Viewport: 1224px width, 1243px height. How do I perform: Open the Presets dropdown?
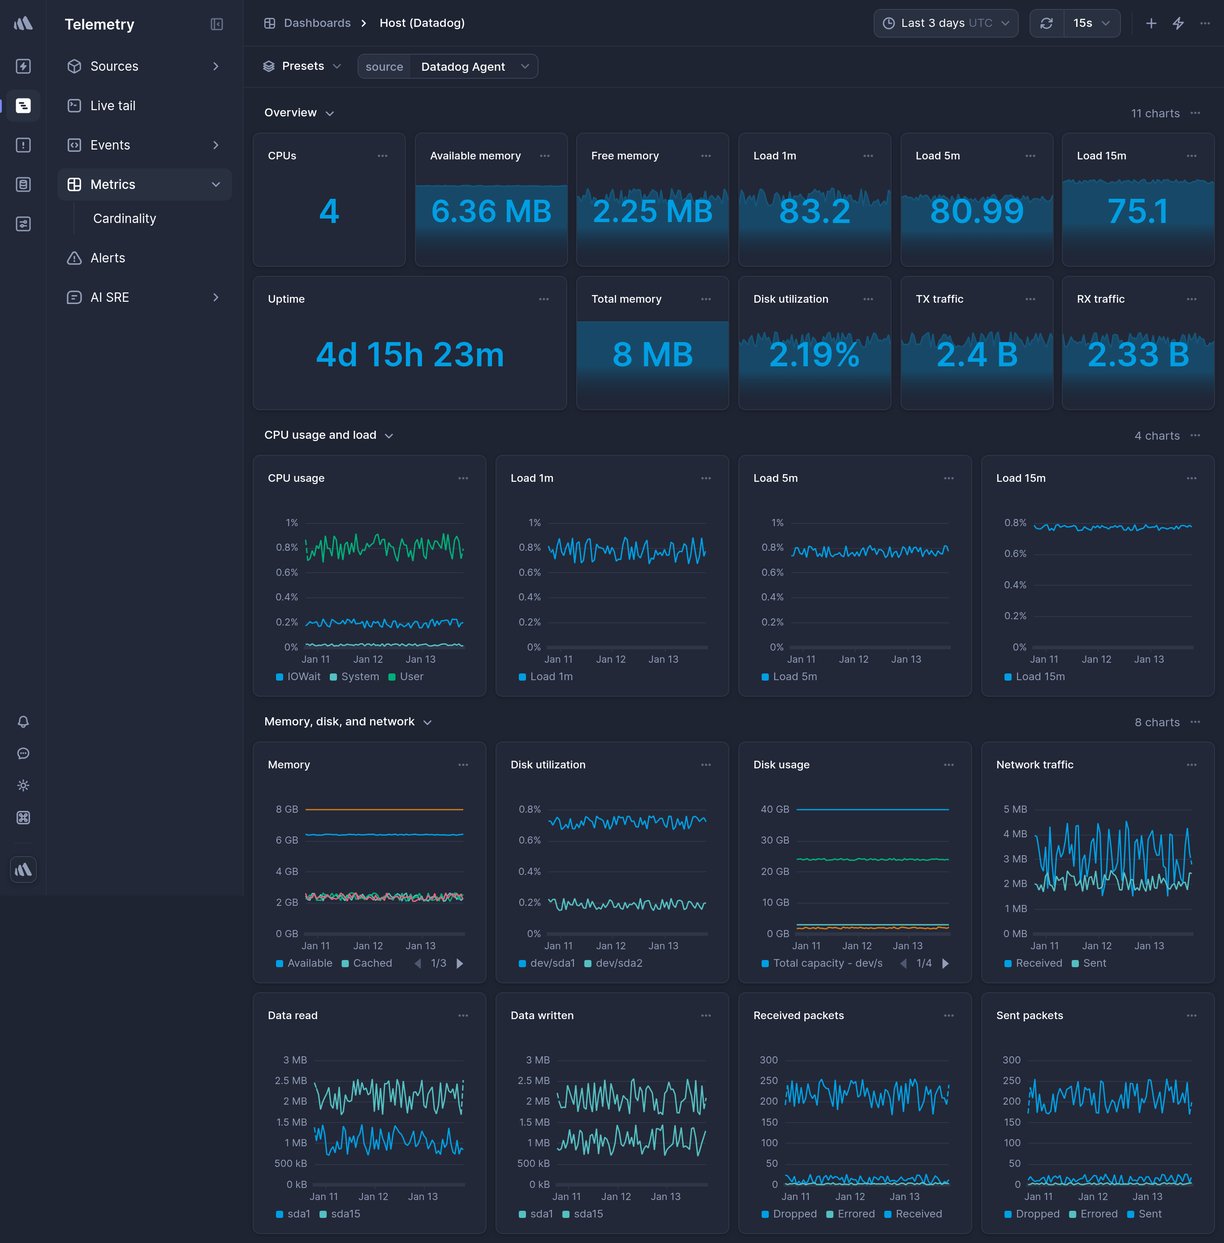pyautogui.click(x=301, y=66)
